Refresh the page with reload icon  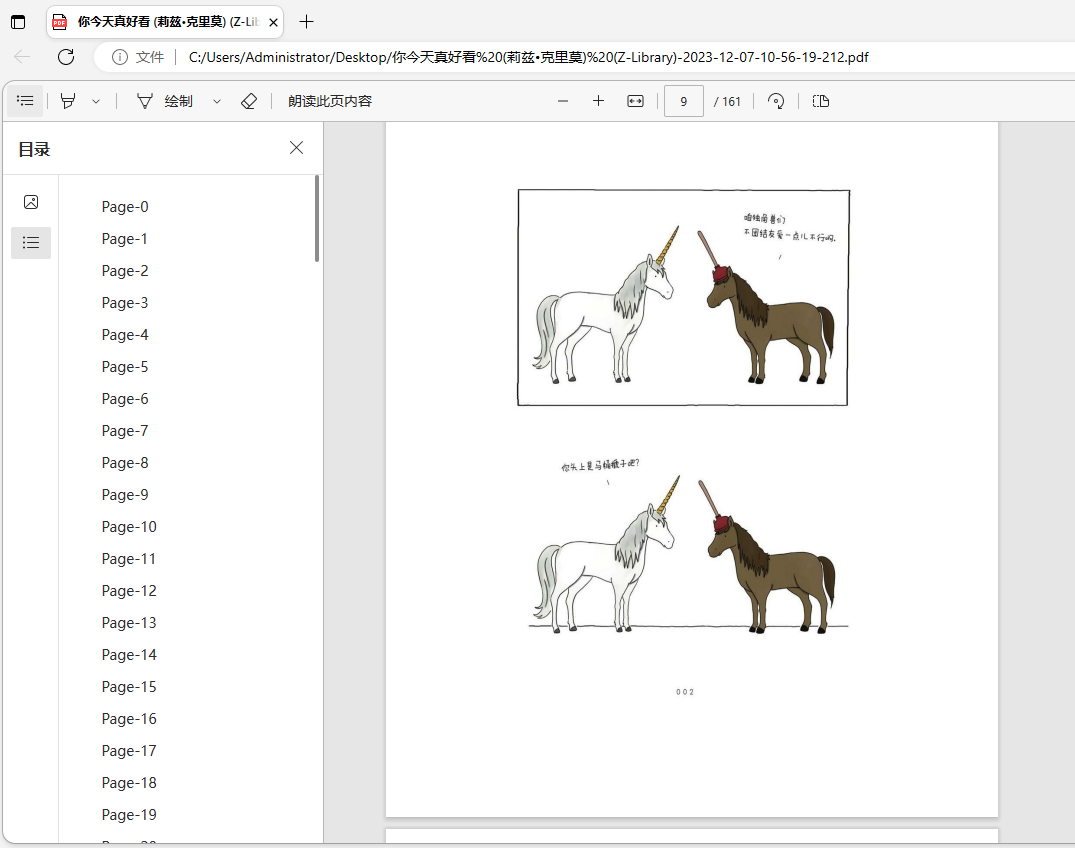[66, 57]
